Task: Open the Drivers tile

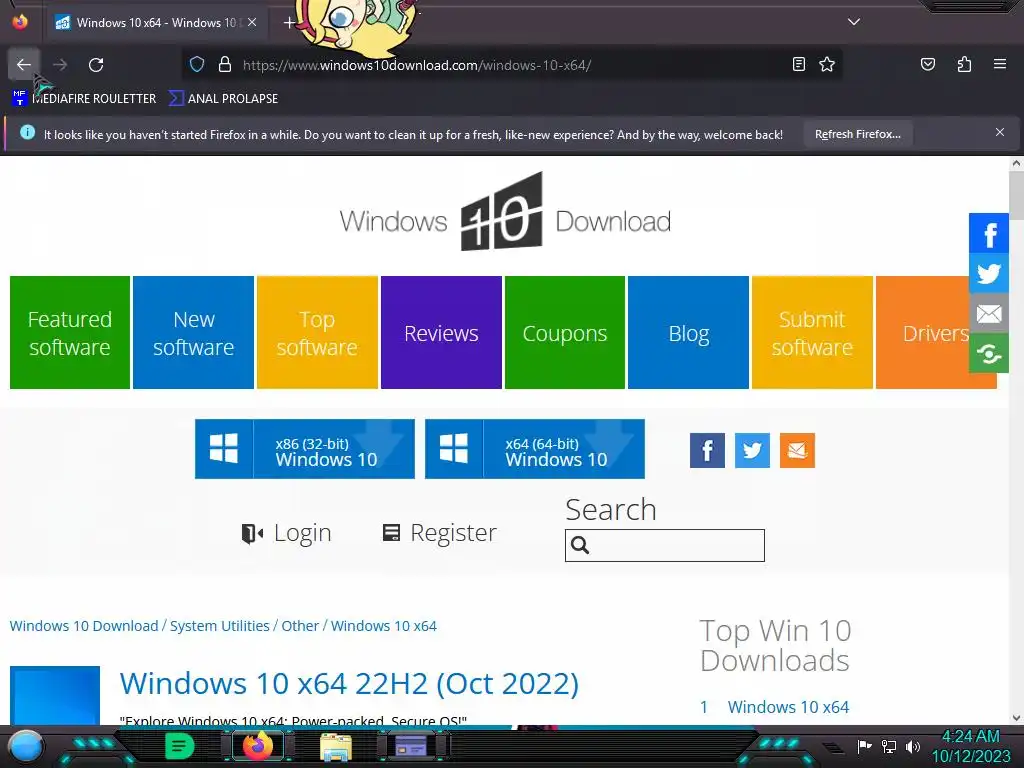Action: (x=935, y=332)
